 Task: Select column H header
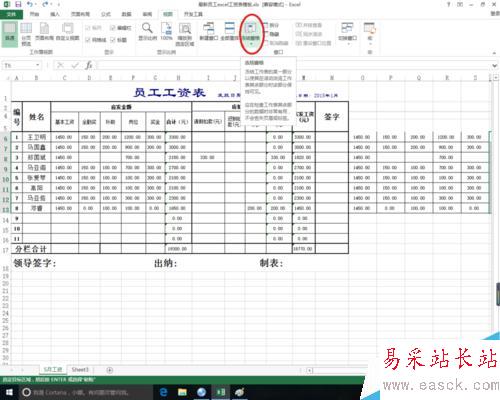[x=178, y=78]
